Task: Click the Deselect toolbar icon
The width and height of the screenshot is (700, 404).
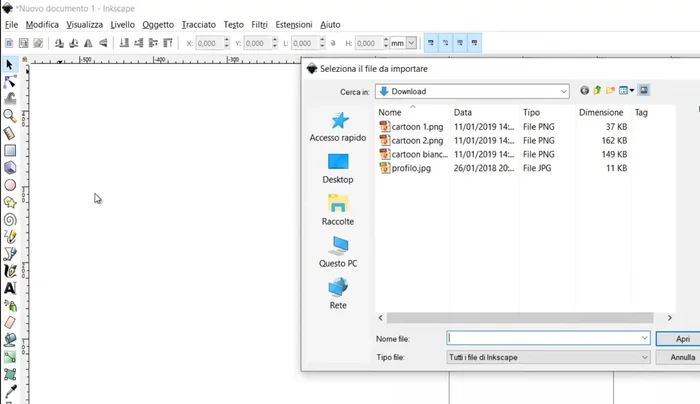Action: click(38, 43)
